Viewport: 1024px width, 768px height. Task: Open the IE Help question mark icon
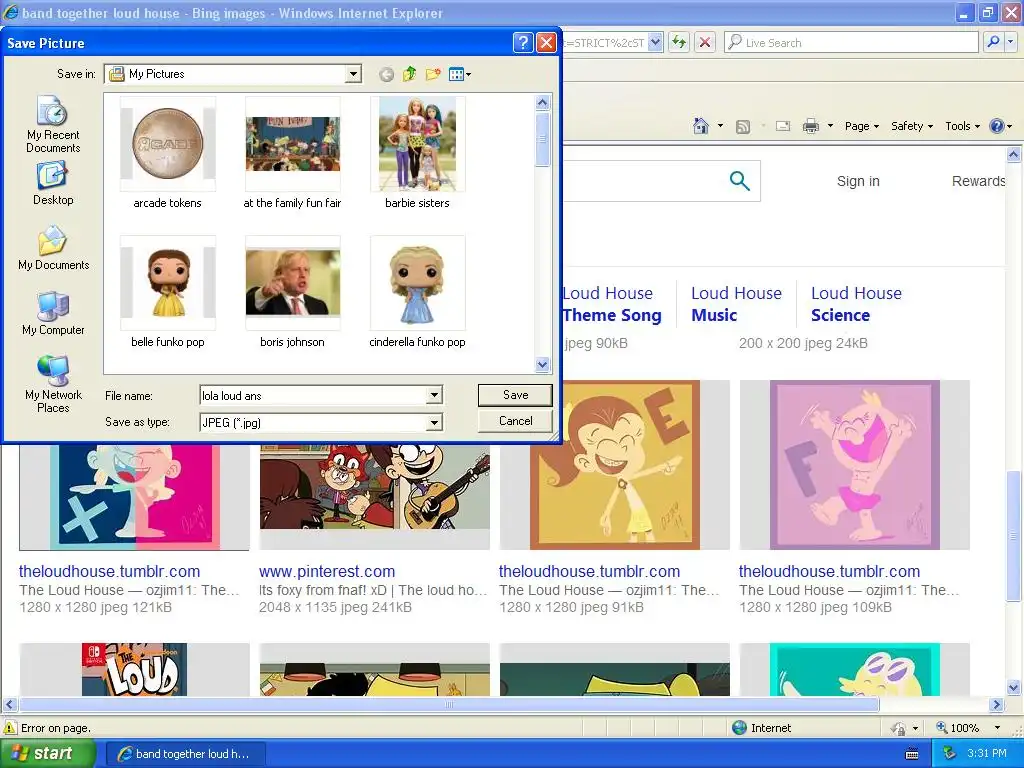click(997, 126)
